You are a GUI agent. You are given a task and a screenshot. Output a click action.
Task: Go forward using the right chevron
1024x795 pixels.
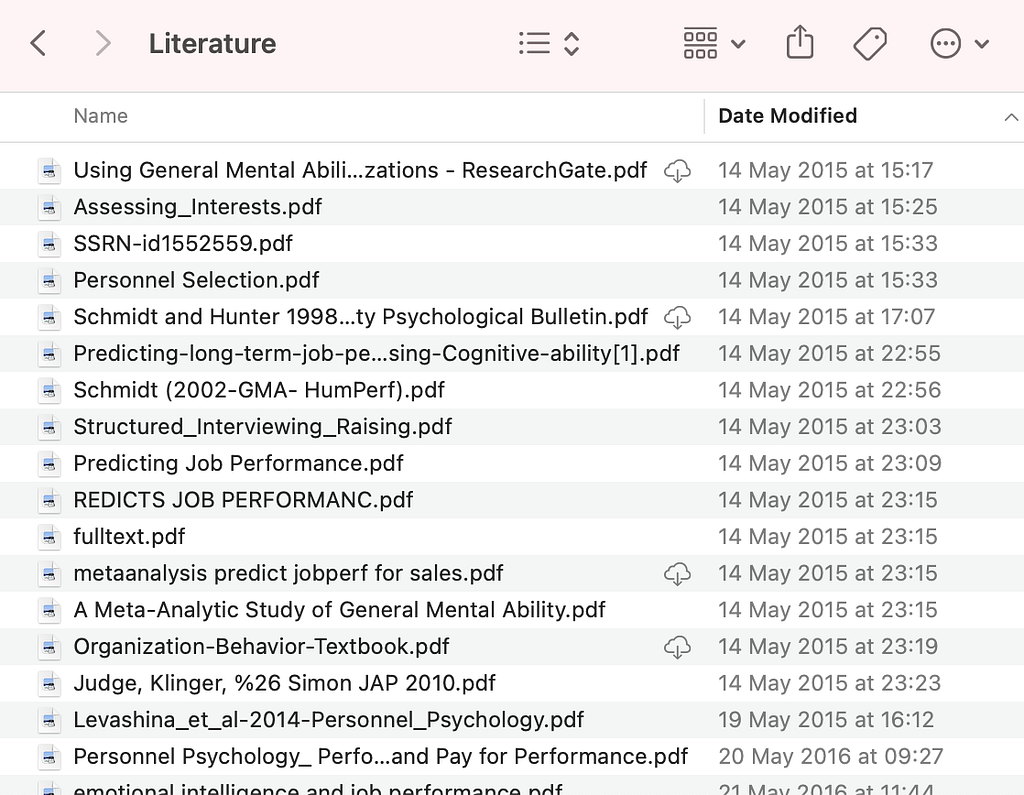103,44
